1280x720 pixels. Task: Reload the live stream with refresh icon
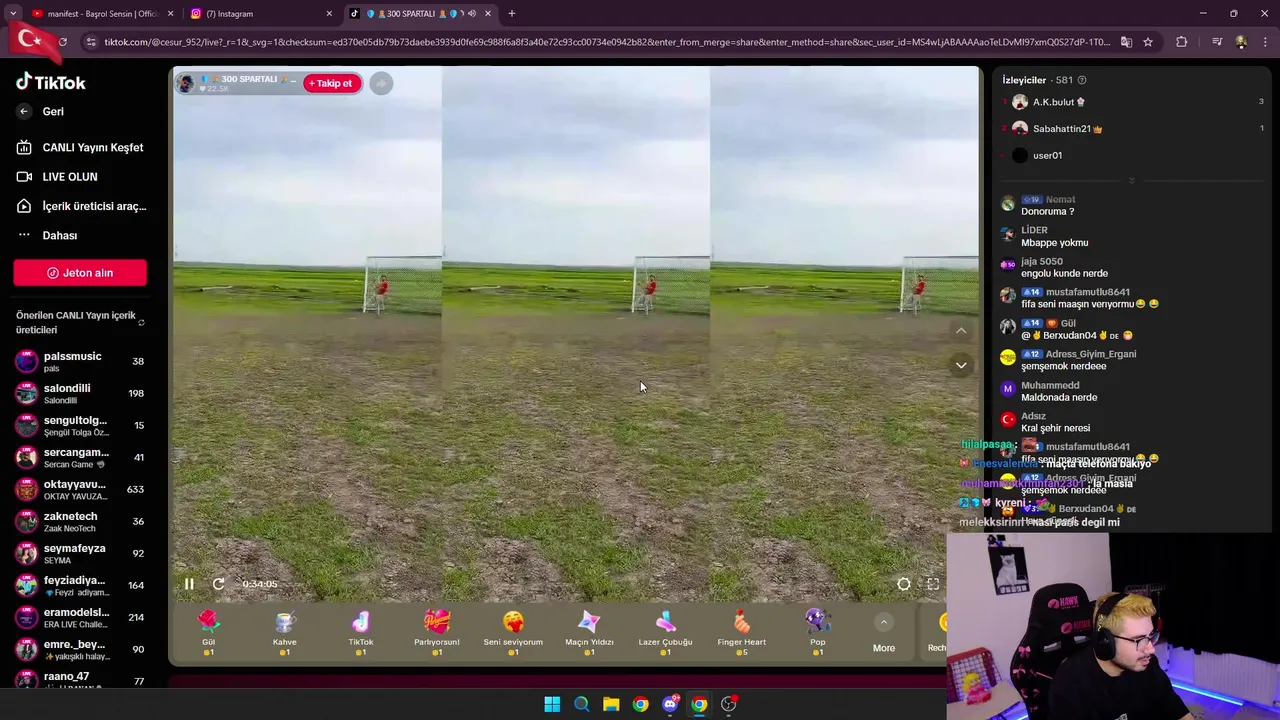[218, 584]
